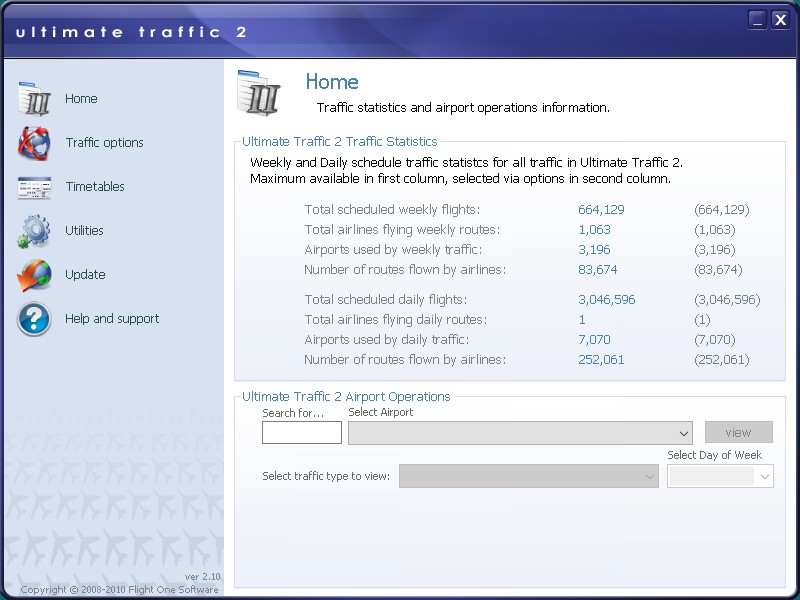Select the Update menu label
This screenshot has width=800, height=600.
point(85,274)
